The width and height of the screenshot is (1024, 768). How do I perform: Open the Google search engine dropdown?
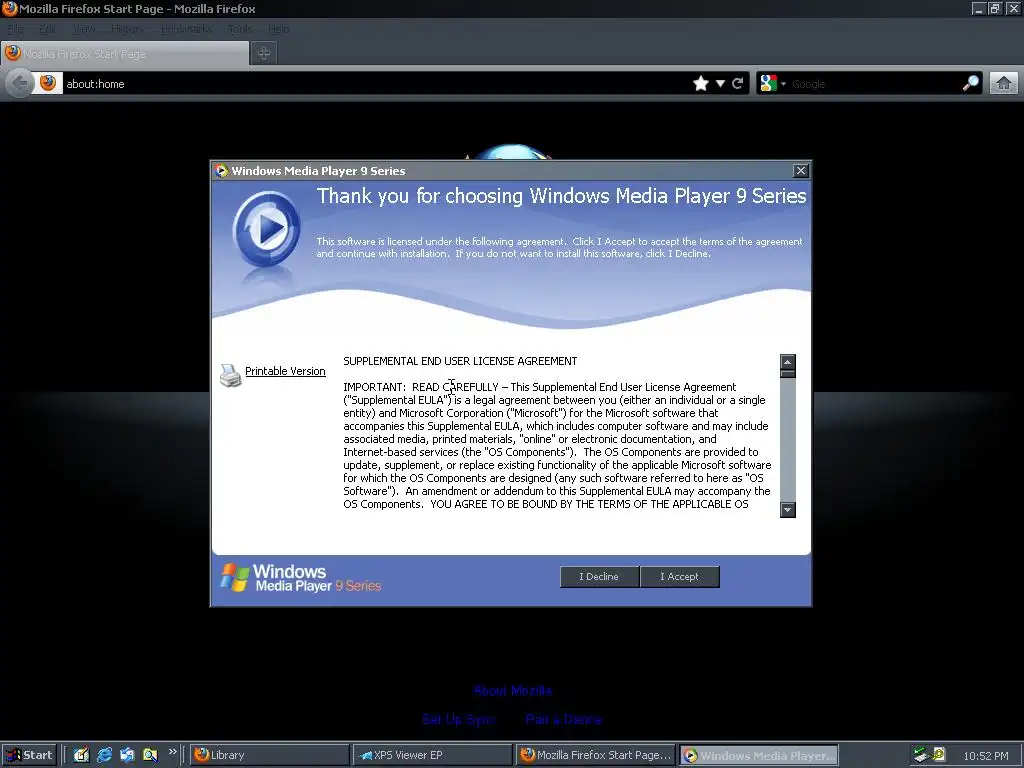pos(772,84)
